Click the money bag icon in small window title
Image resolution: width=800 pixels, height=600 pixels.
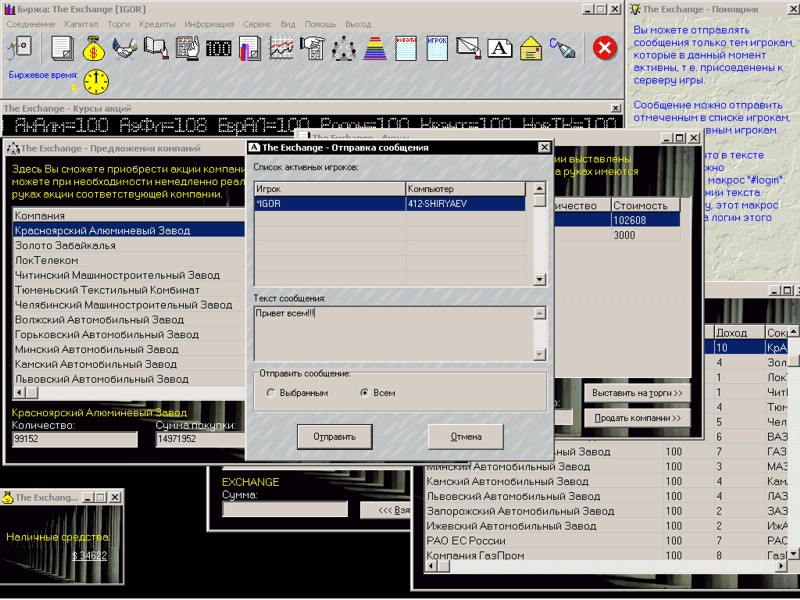click(x=8, y=497)
